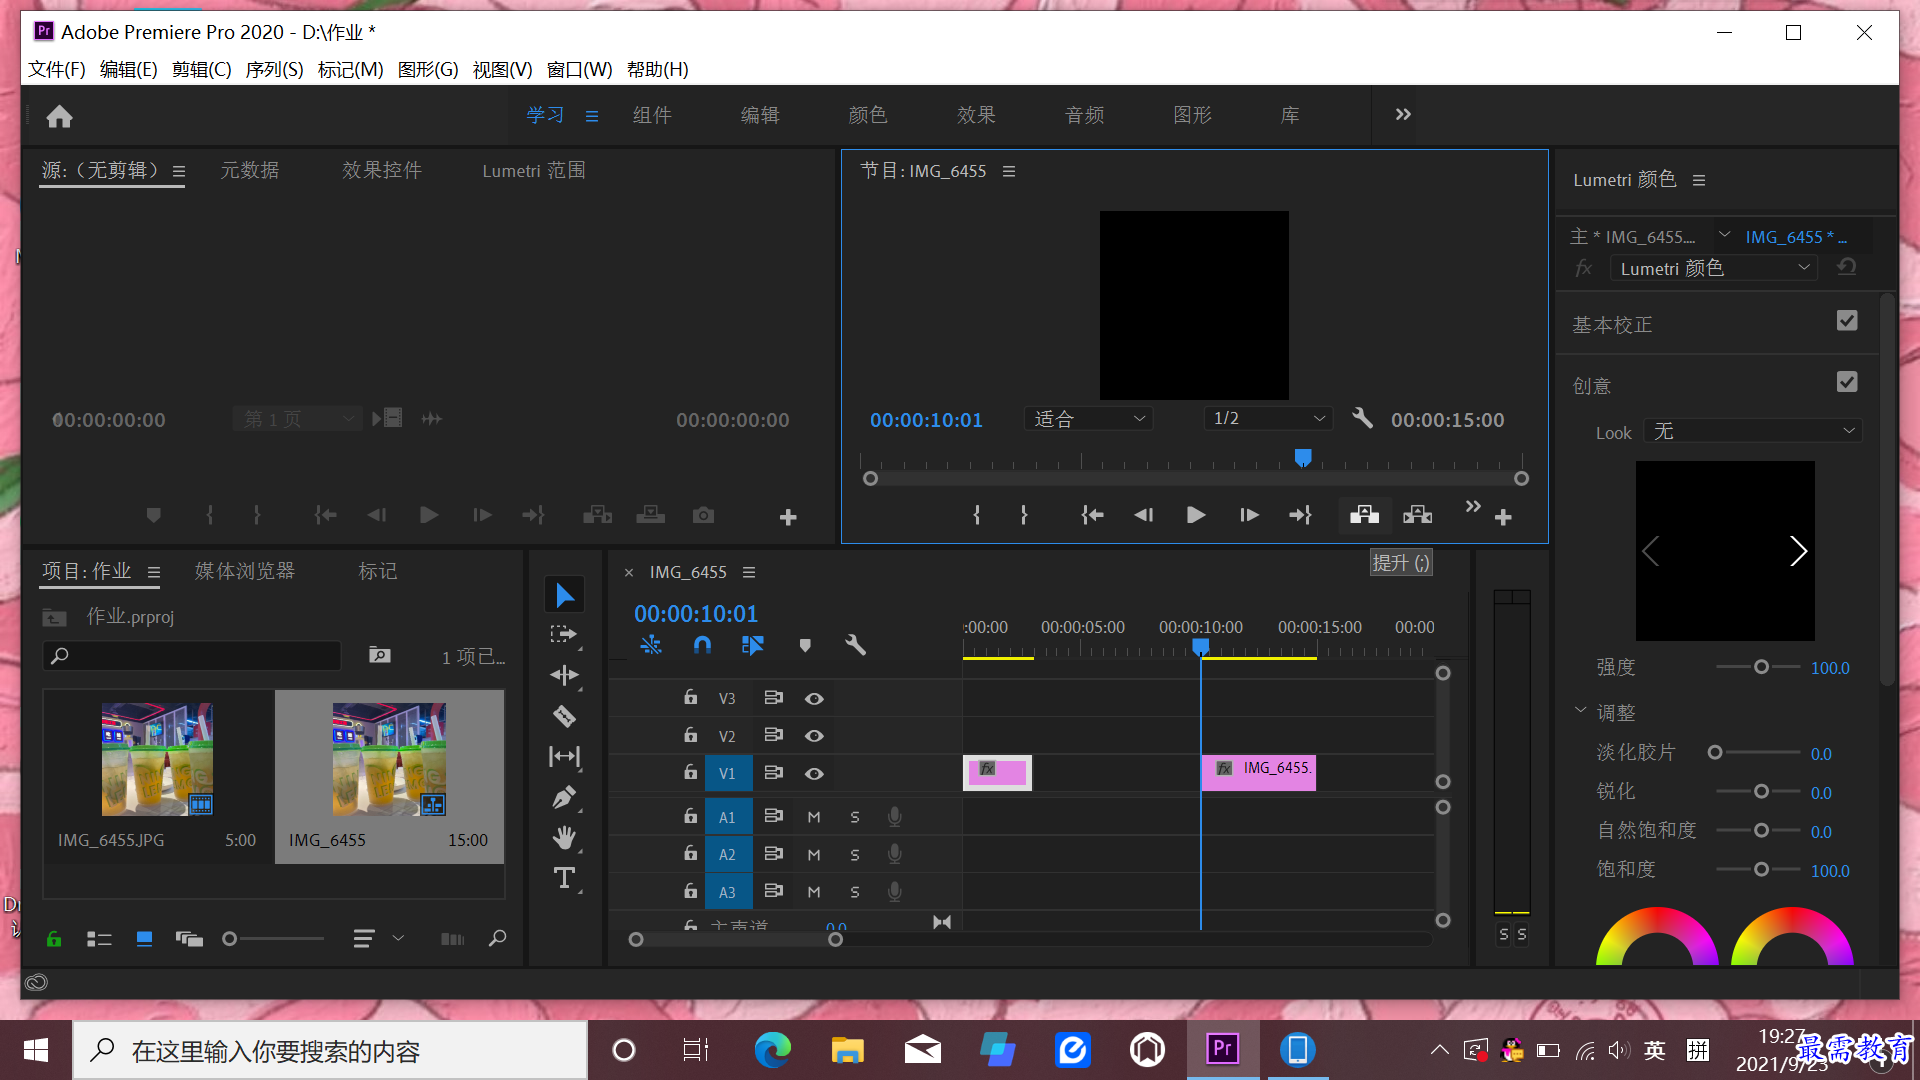This screenshot has width=1920, height=1080.
Task: Adjust the 锐化 sharpen slider
Action: pos(1761,792)
